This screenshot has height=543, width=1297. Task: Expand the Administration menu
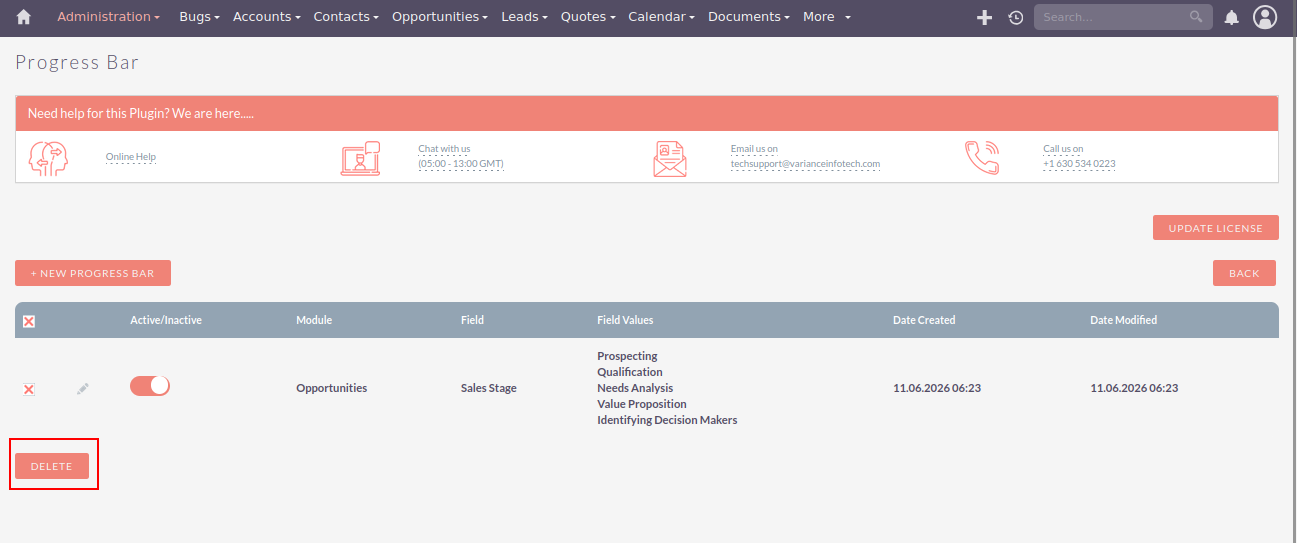click(x=108, y=17)
